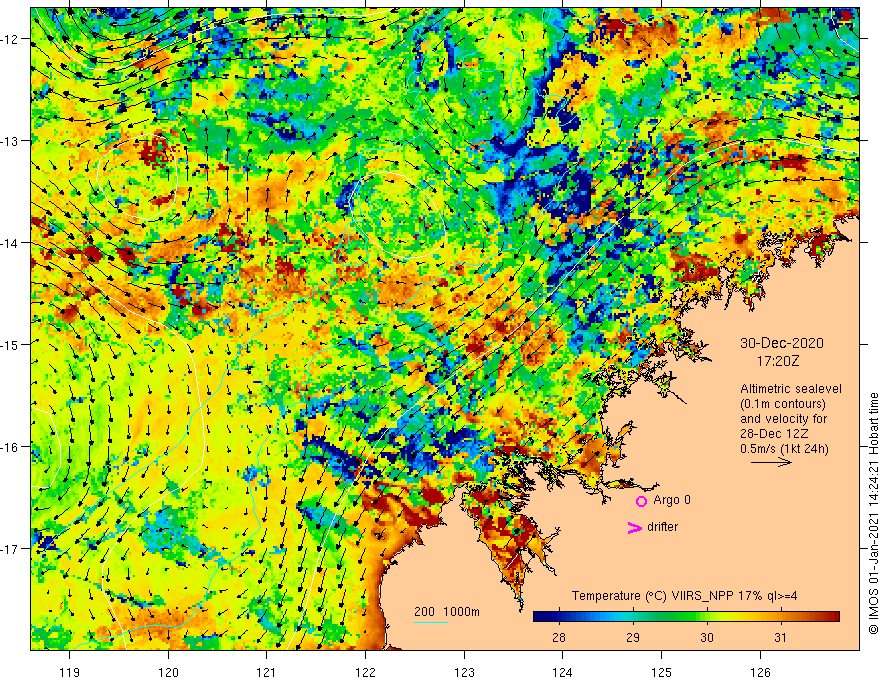Click the longitude axis label 126
This screenshot has width=880, height=680.
[x=760, y=672]
